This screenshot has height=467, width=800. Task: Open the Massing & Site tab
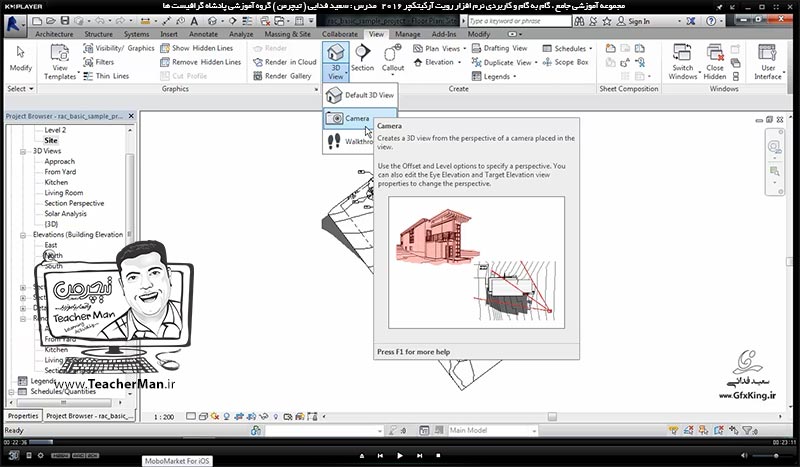(287, 34)
